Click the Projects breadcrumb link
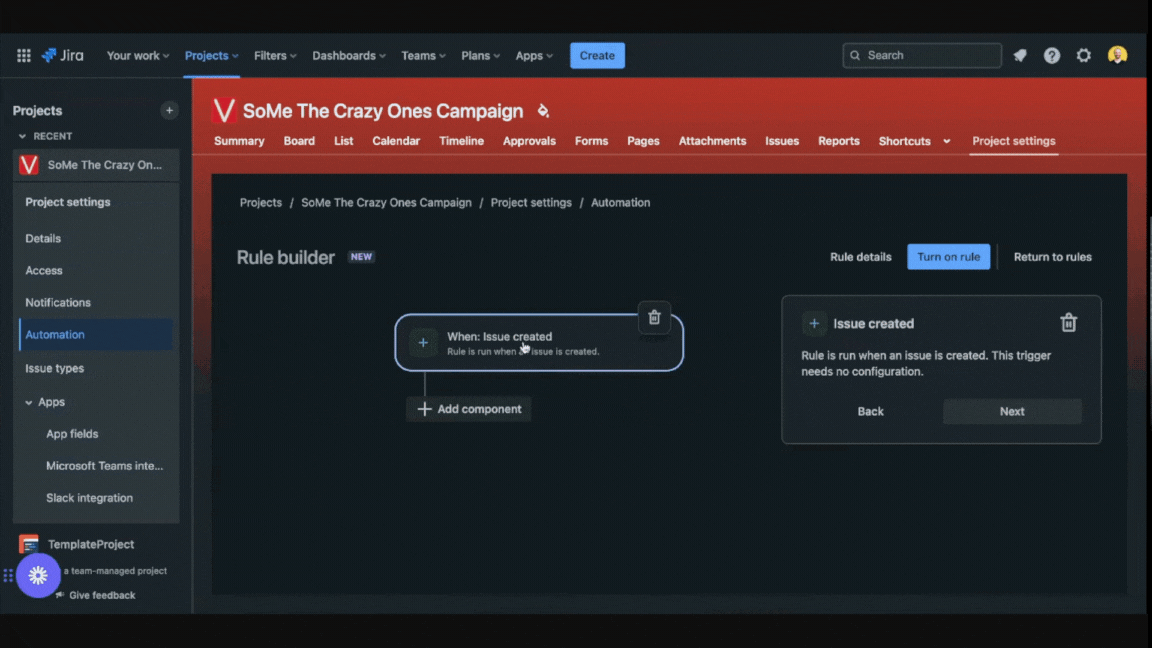 tap(260, 203)
